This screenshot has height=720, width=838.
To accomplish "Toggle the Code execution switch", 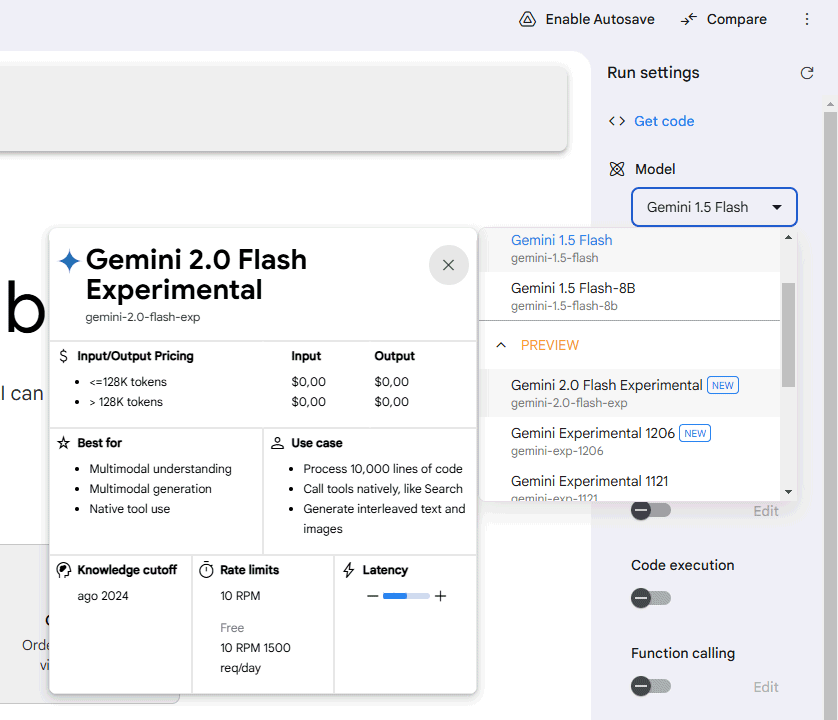I will 650,598.
